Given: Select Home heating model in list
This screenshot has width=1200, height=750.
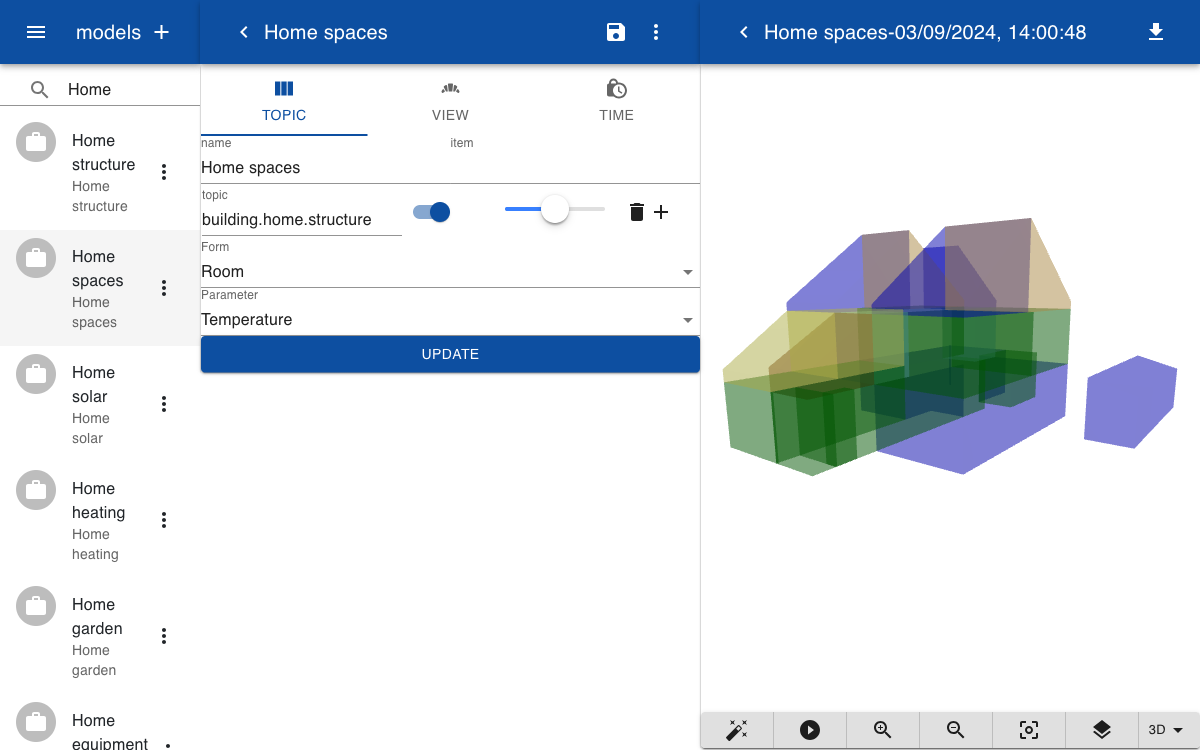Looking at the screenshot, I should [x=100, y=520].
